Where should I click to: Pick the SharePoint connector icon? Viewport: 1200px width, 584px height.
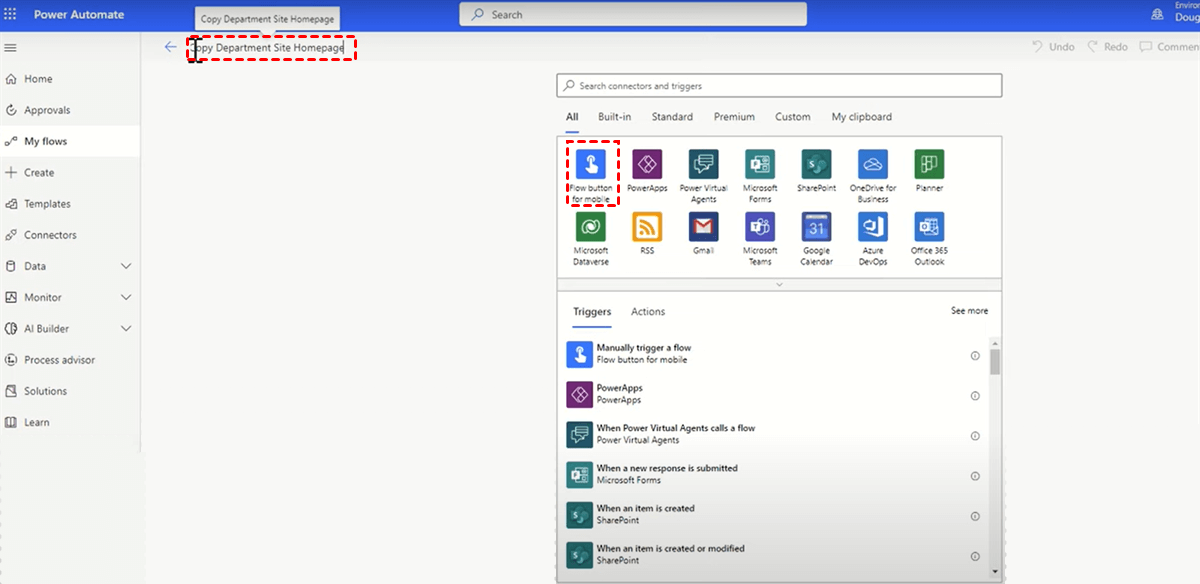(x=816, y=165)
